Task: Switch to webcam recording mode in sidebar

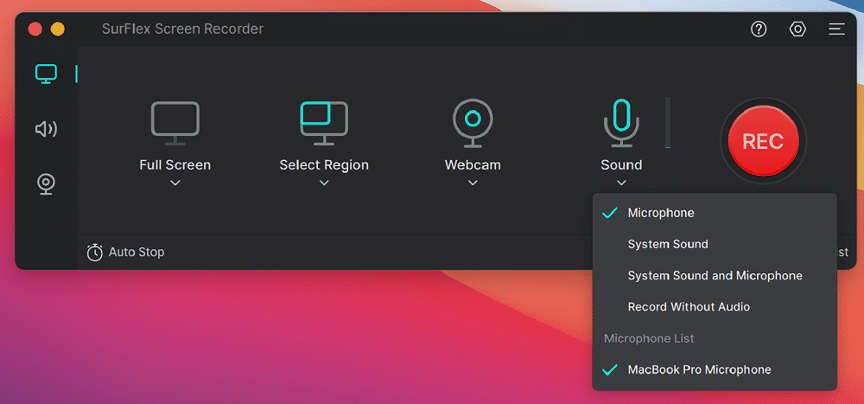Action: tap(46, 184)
